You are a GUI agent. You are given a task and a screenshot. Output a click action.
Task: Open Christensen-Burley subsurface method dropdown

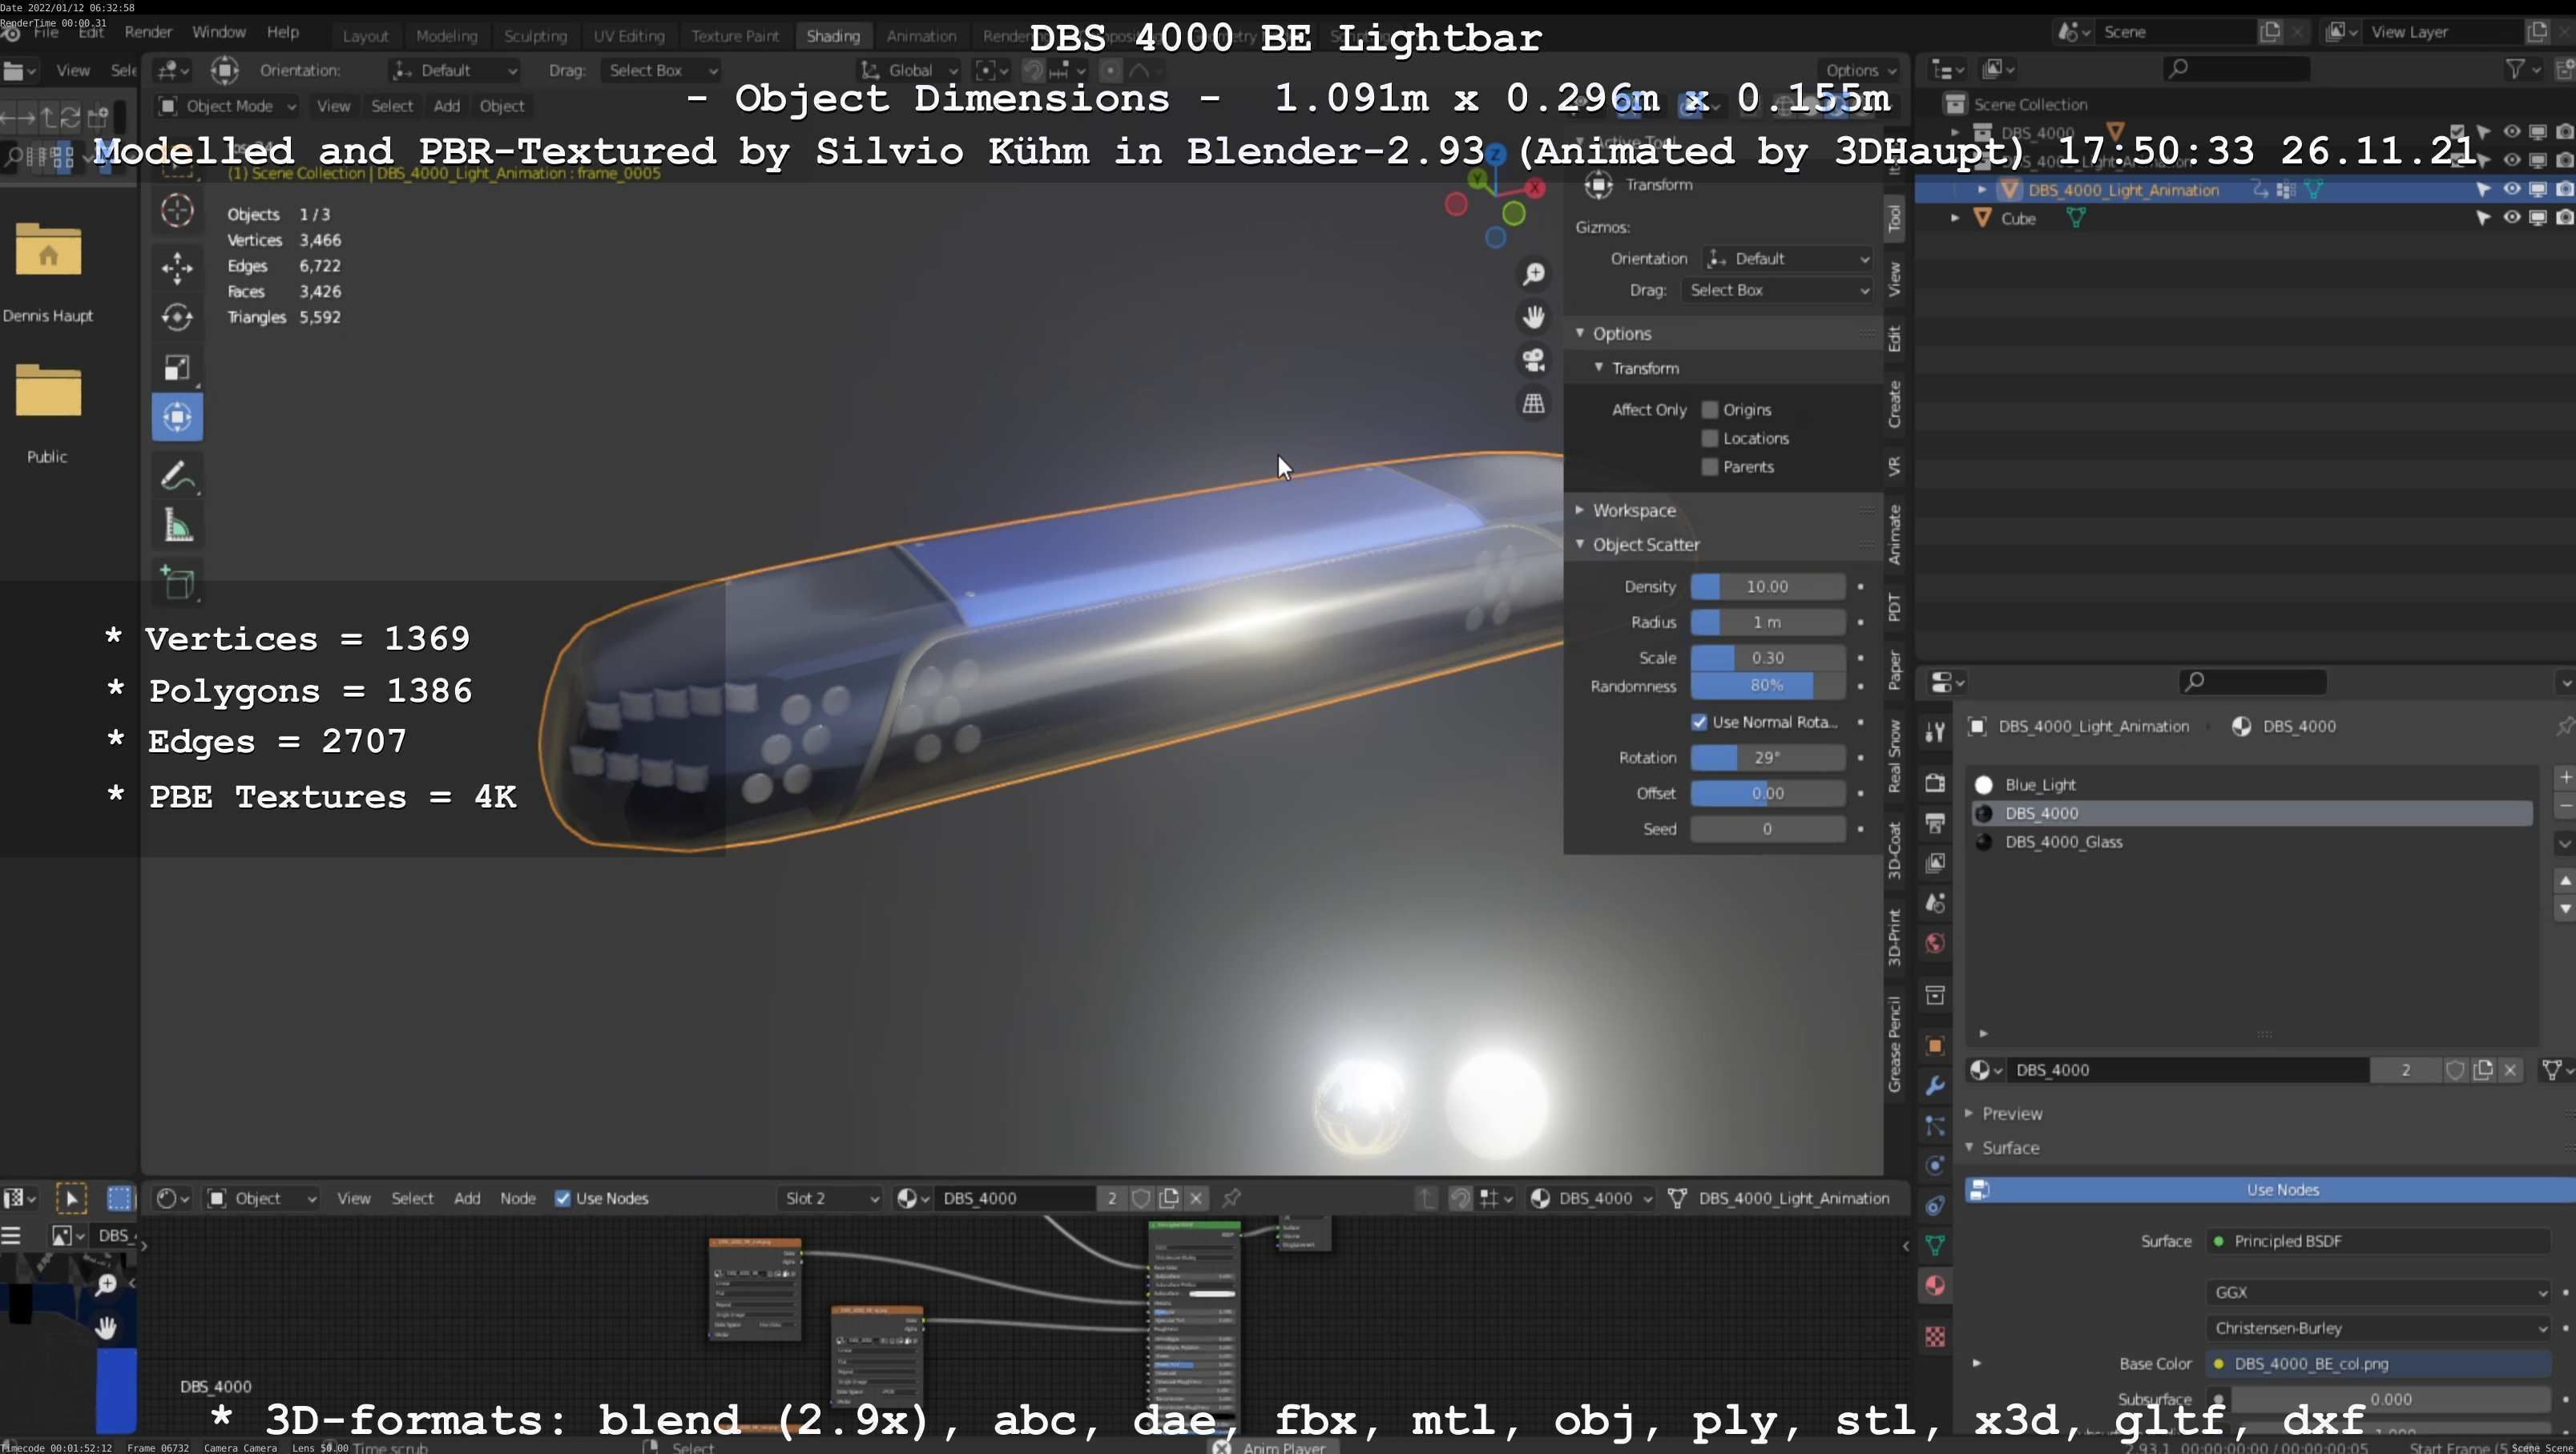2379,1328
